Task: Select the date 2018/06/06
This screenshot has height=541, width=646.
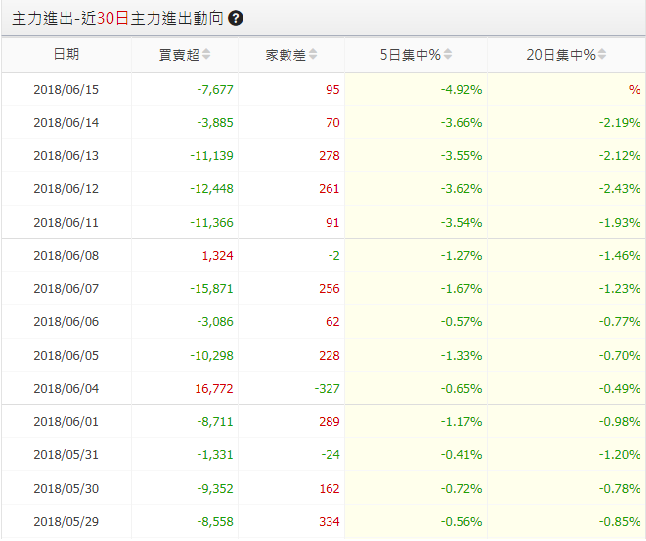Action: pyautogui.click(x=66, y=321)
